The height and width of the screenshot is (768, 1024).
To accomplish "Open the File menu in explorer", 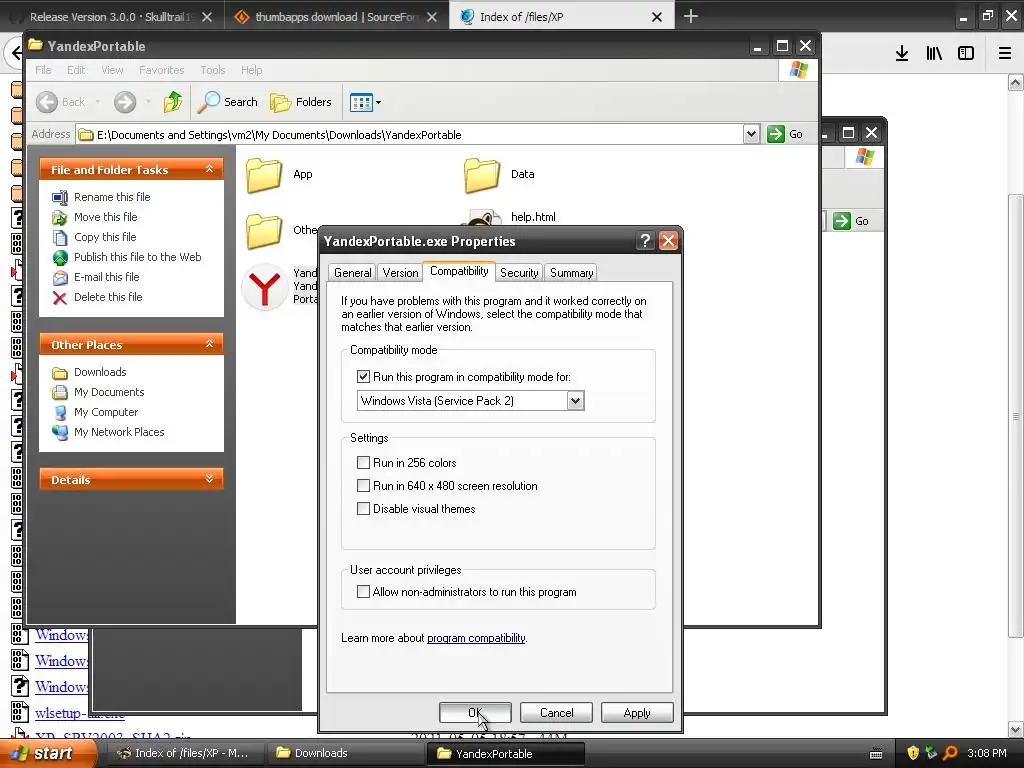I will coord(43,70).
